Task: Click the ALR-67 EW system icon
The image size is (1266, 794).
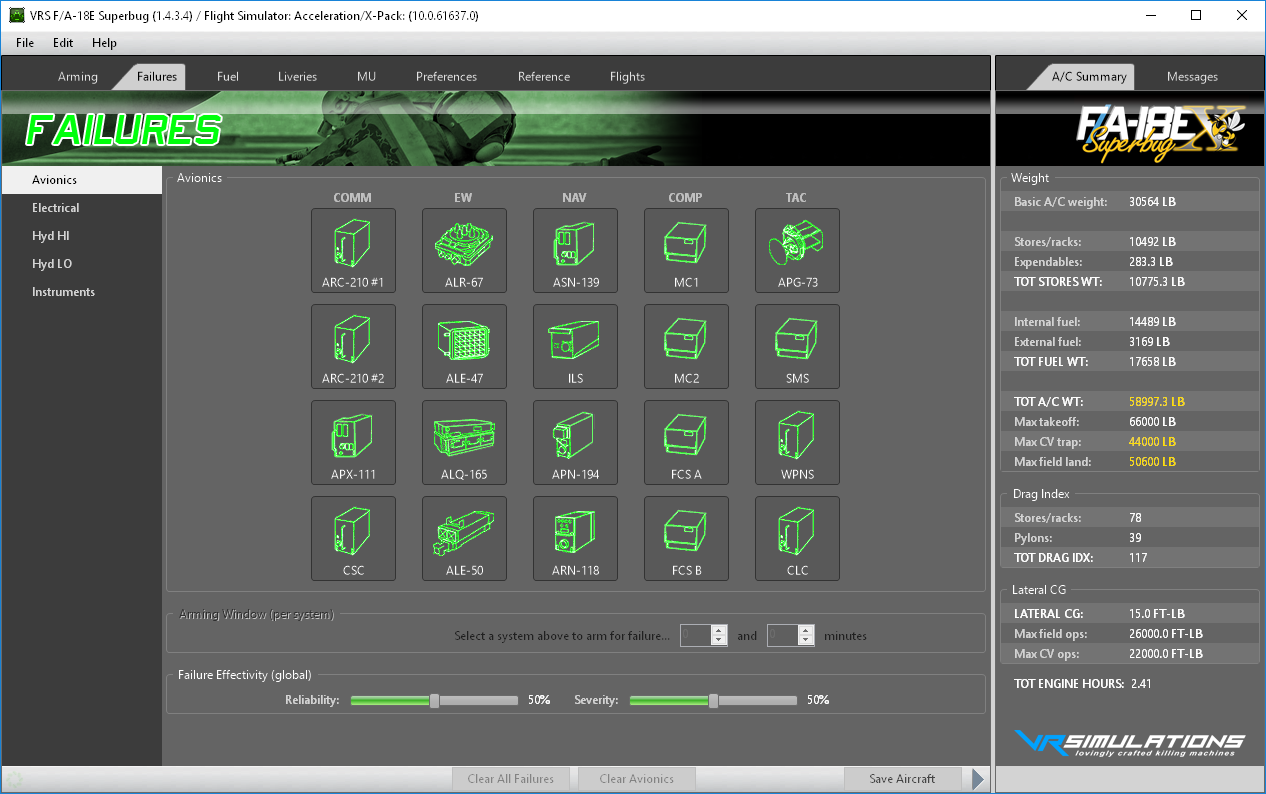Action: click(464, 250)
